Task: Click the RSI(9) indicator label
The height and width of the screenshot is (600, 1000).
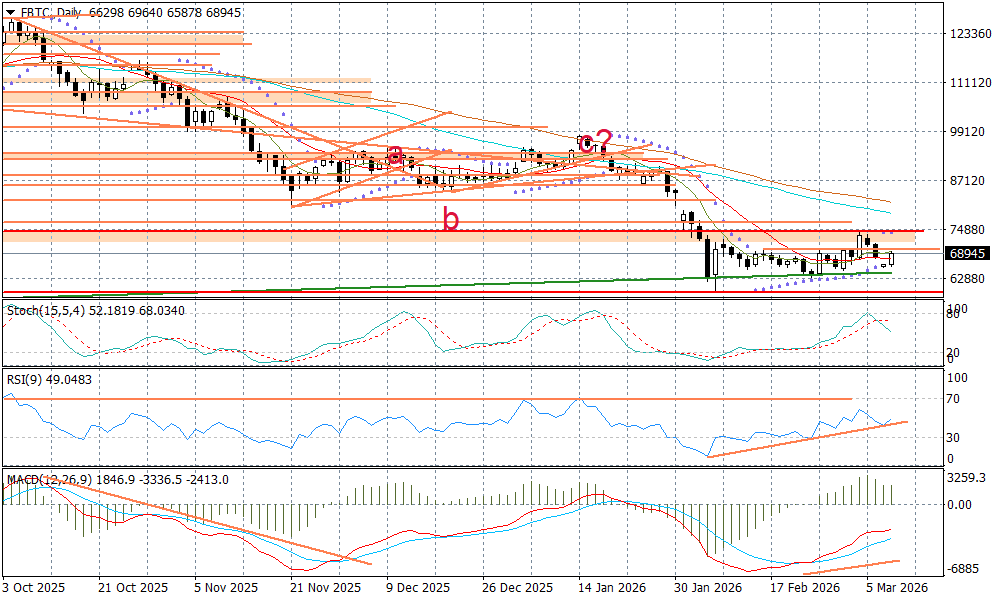Action: click(37, 380)
